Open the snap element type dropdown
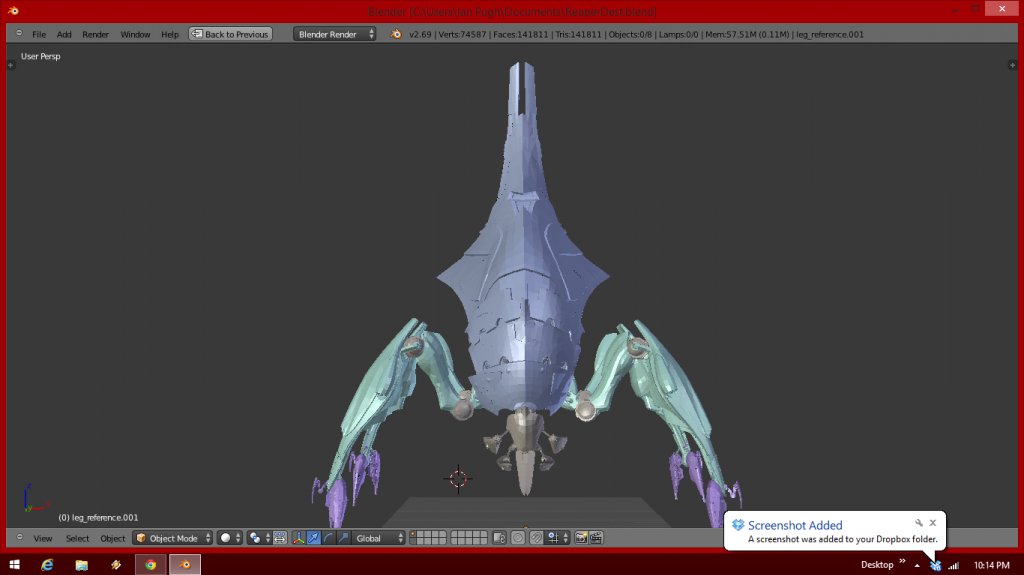1024x575 pixels. pyautogui.click(x=557, y=538)
